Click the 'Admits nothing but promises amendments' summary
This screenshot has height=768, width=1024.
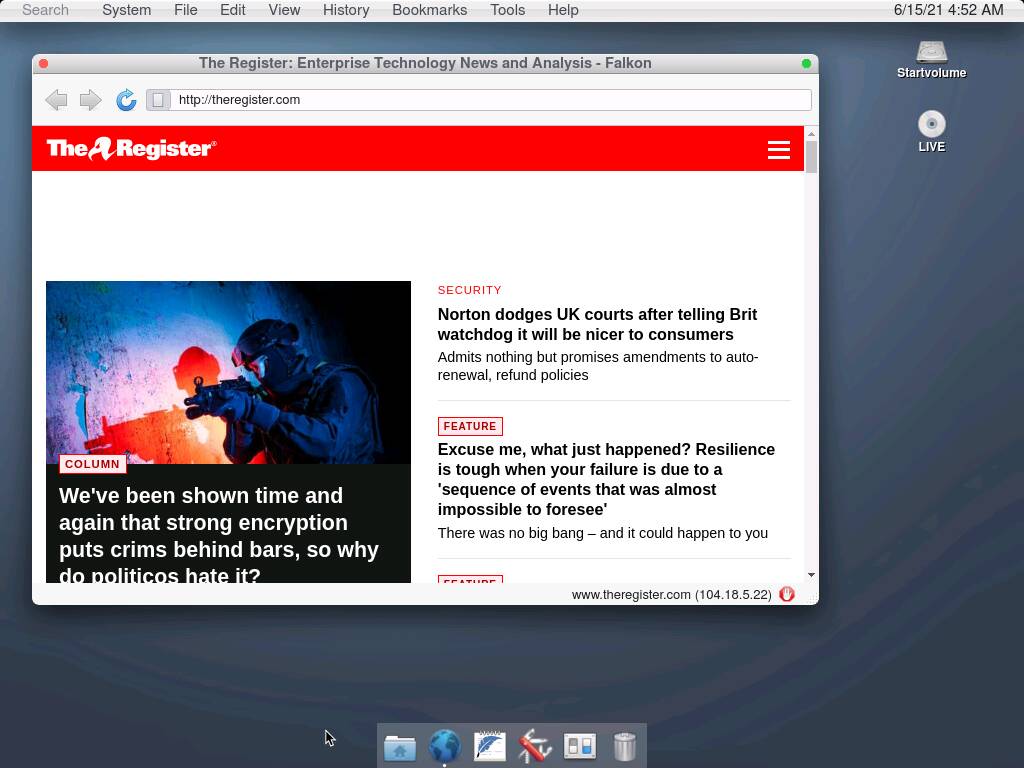598,366
